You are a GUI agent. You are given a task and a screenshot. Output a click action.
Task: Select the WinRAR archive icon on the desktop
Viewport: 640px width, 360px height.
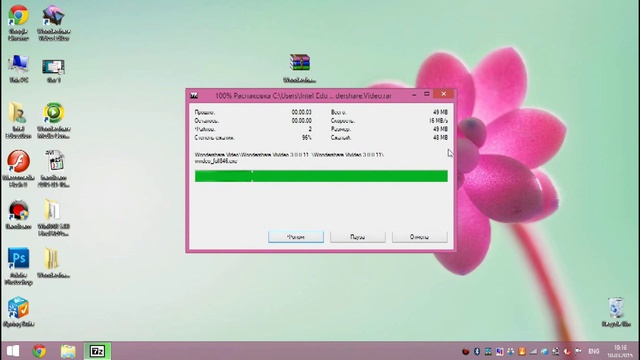300,68
